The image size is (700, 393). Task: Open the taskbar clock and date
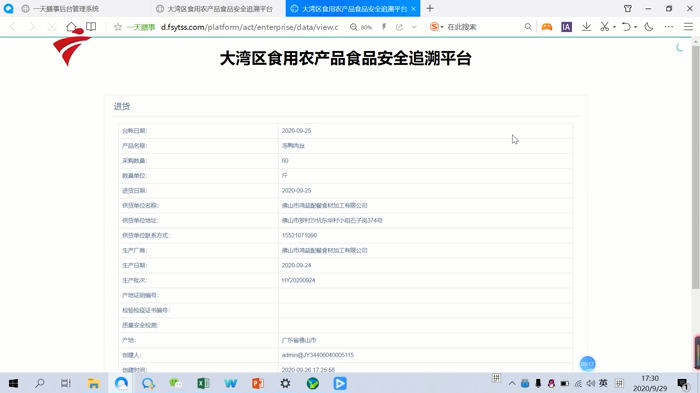650,383
